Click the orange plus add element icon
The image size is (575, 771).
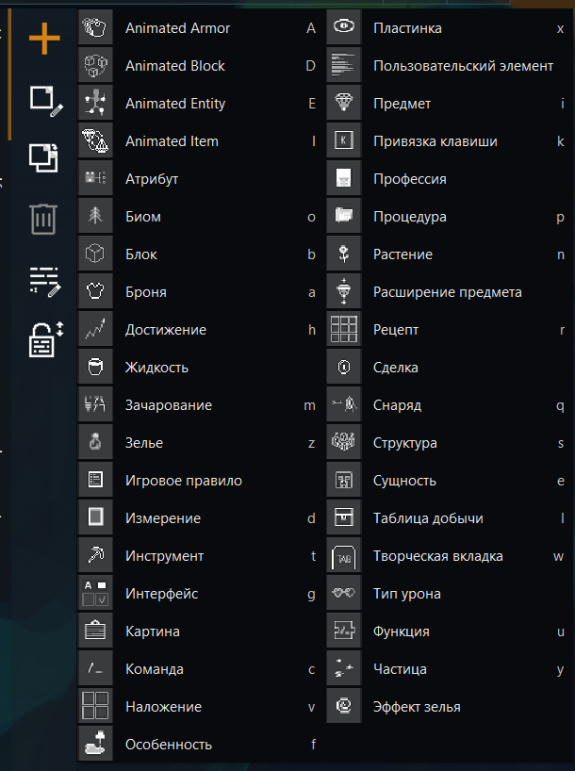tap(44, 38)
